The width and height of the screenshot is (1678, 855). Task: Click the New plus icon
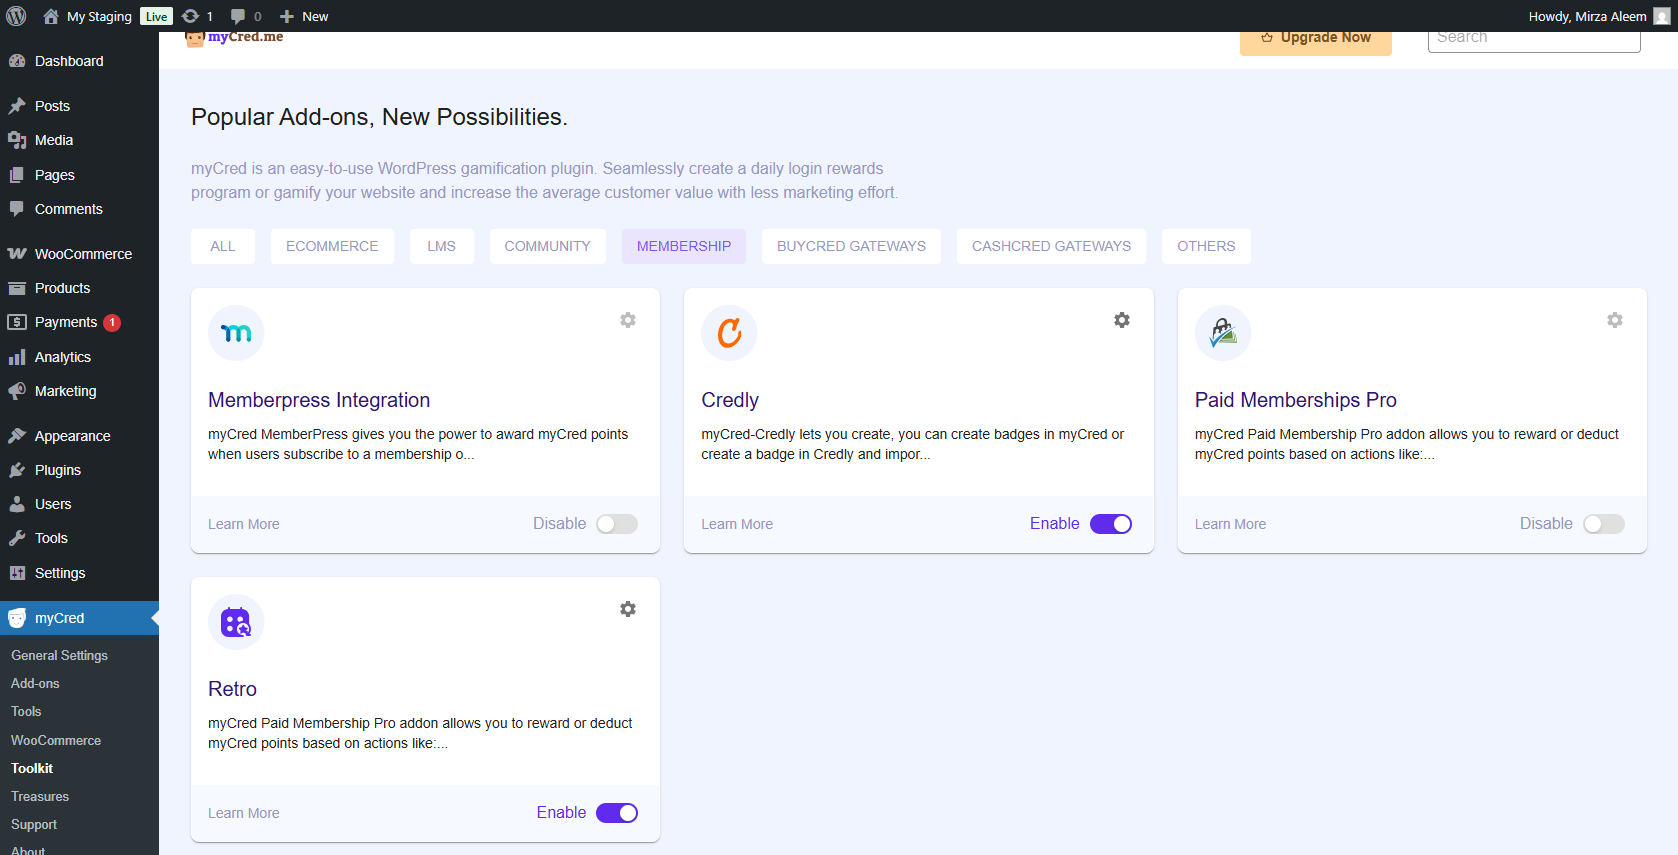(287, 16)
